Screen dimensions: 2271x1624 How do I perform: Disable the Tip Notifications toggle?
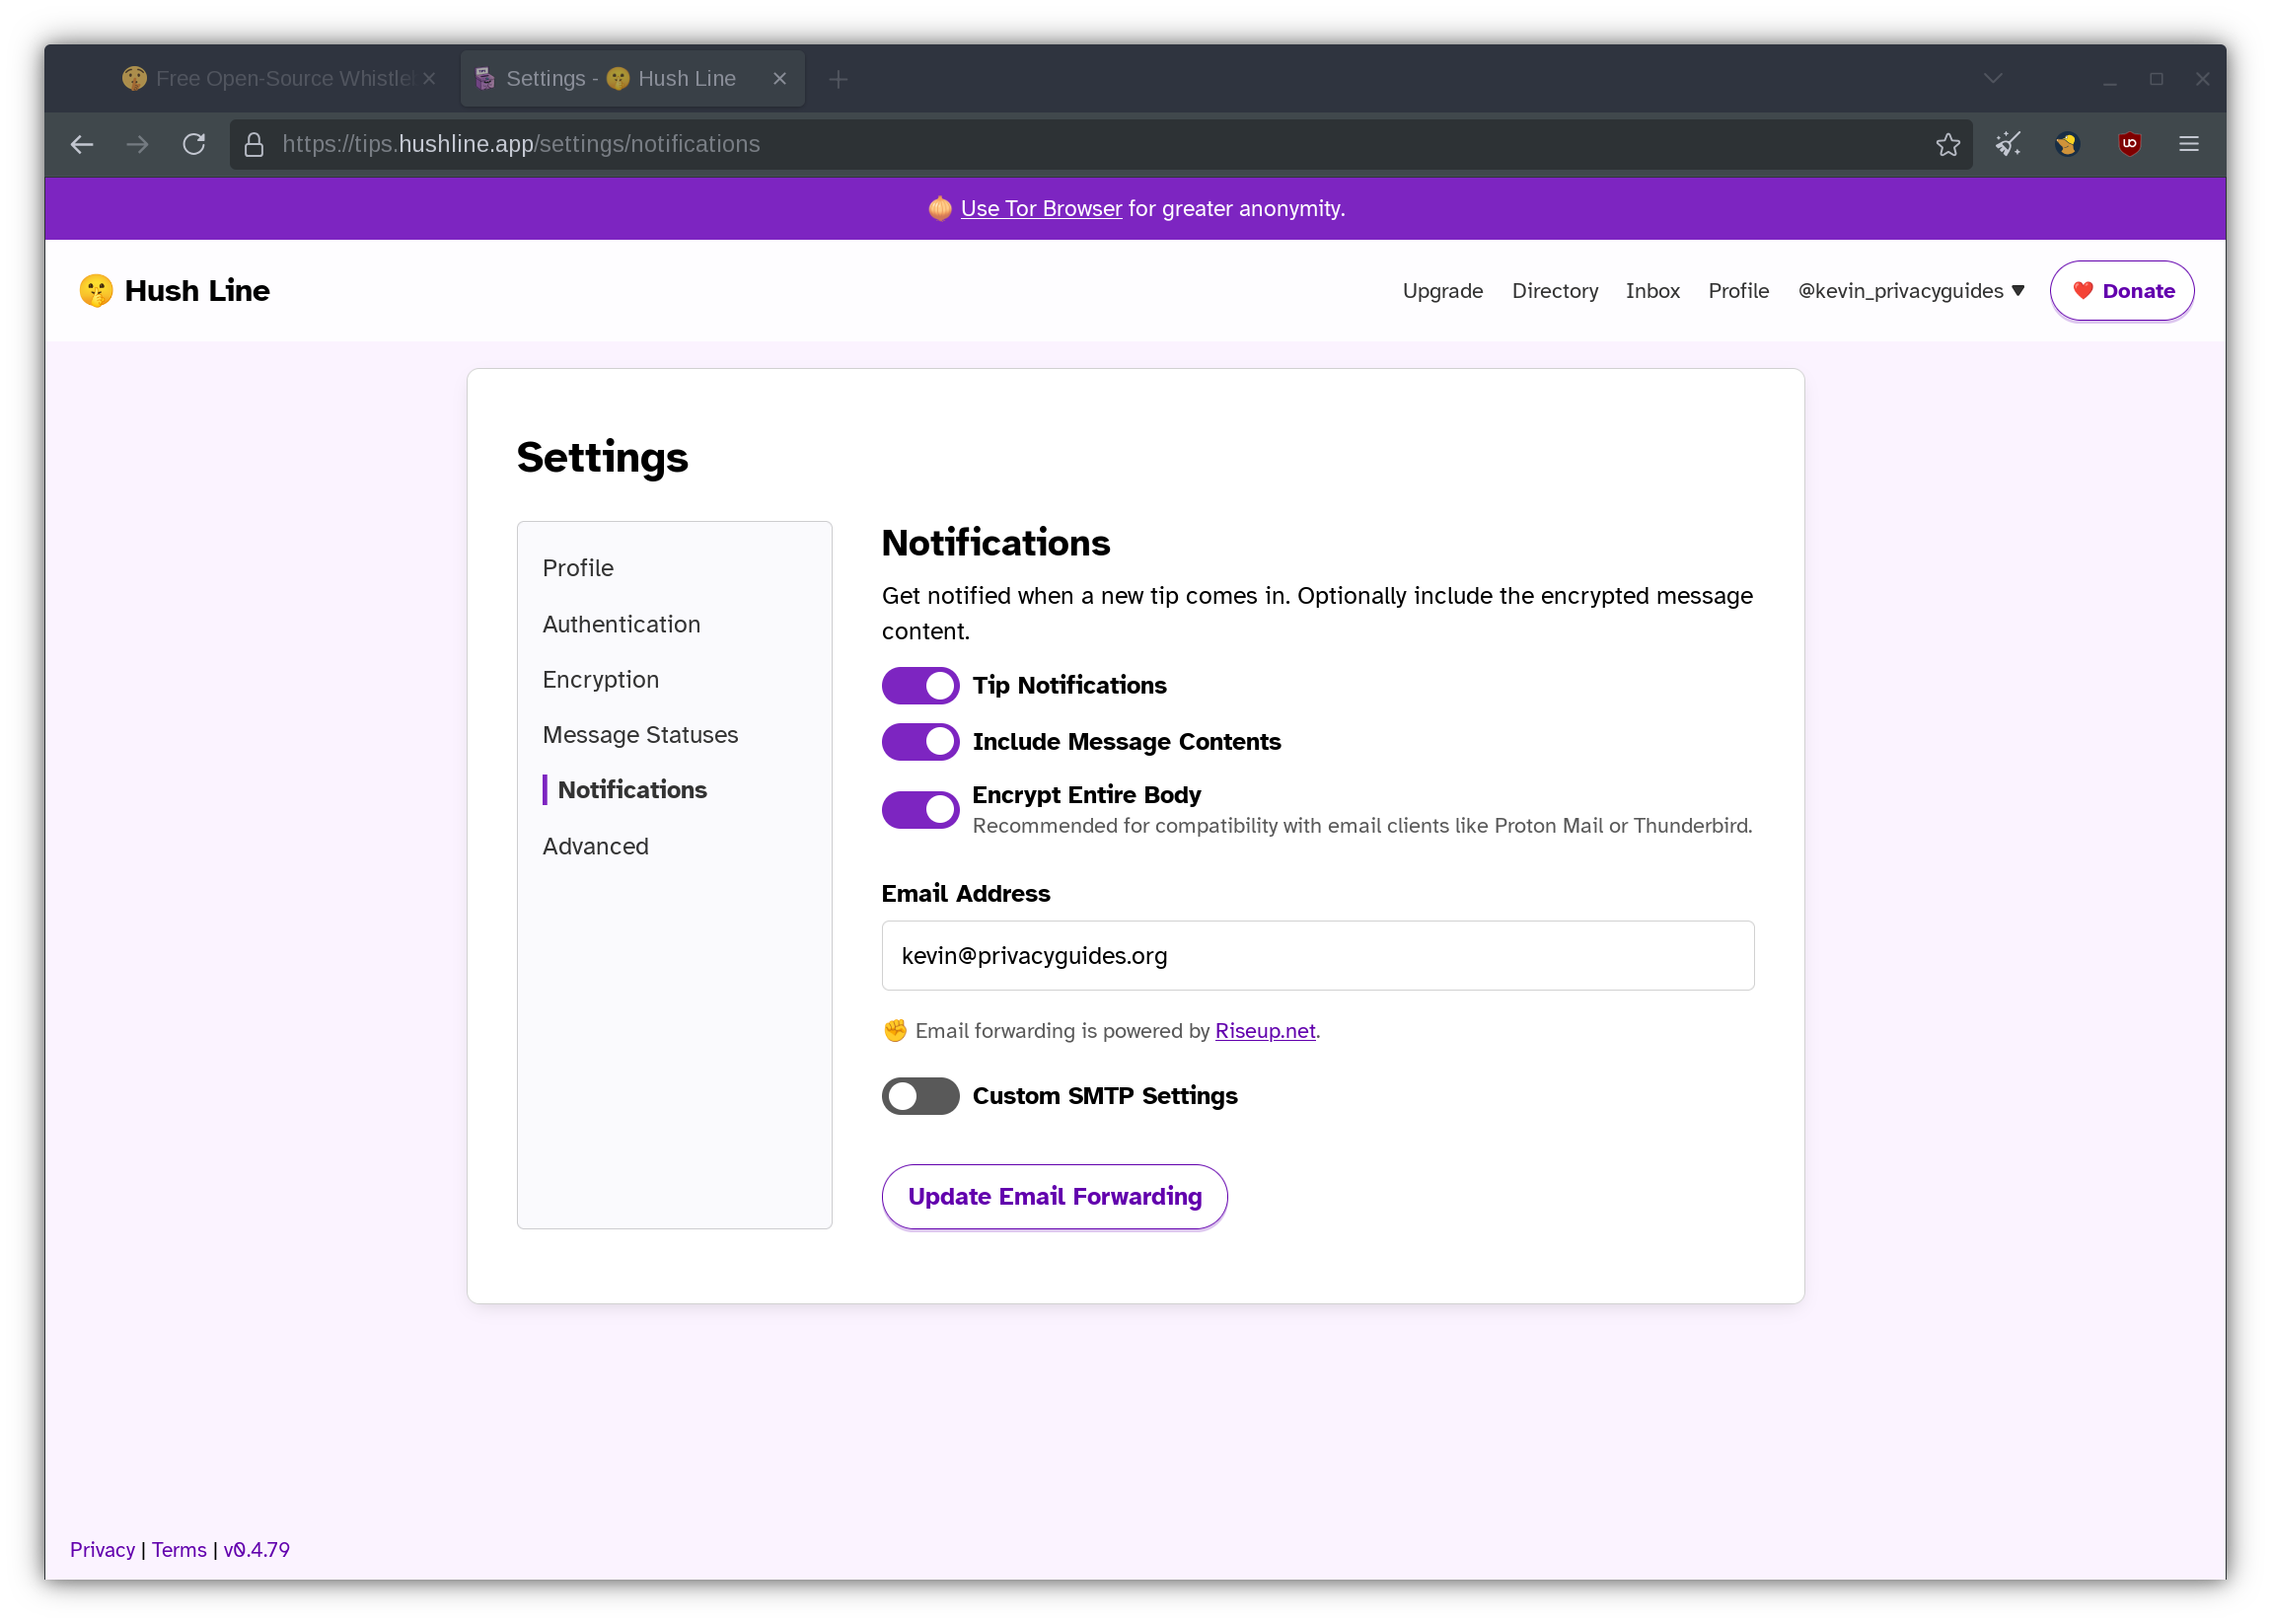920,686
